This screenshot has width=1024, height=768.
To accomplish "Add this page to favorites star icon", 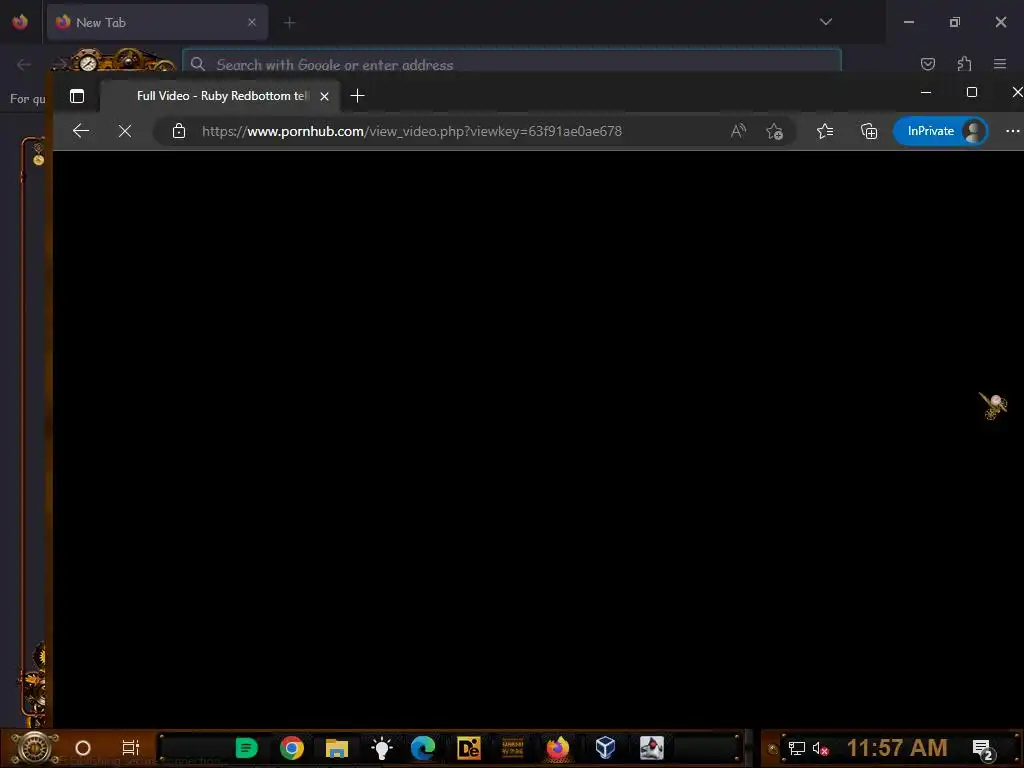I will click(775, 131).
